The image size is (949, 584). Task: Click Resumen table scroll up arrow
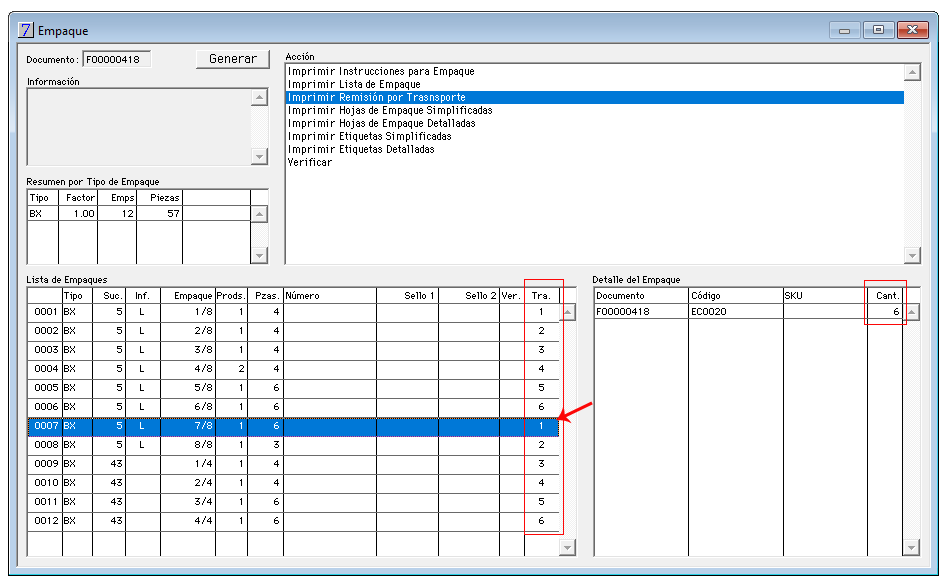coord(260,214)
